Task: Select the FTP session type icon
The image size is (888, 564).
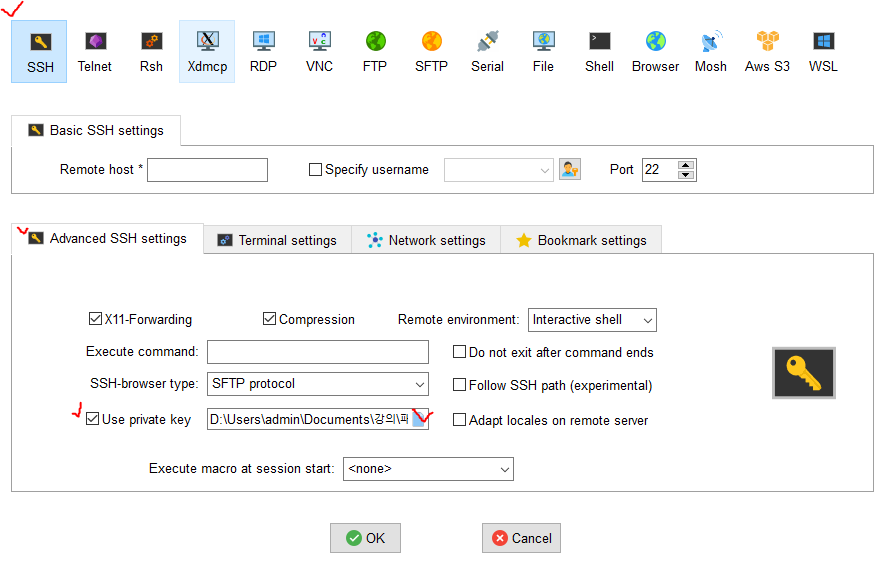Action: click(x=375, y=52)
